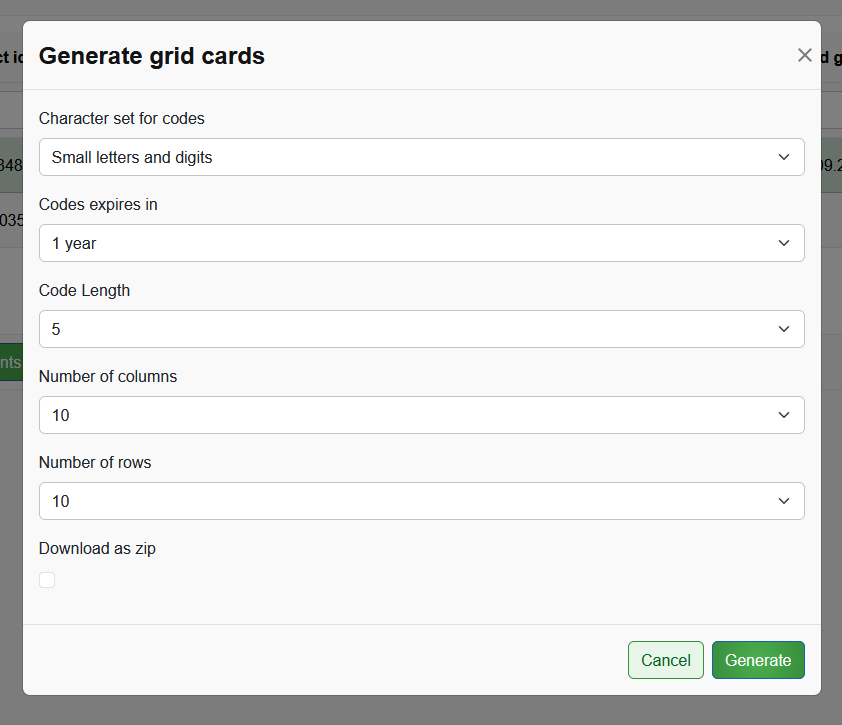Screen dimensions: 842x725
Task: Click the "1 year" expiration field
Action: 300,243
